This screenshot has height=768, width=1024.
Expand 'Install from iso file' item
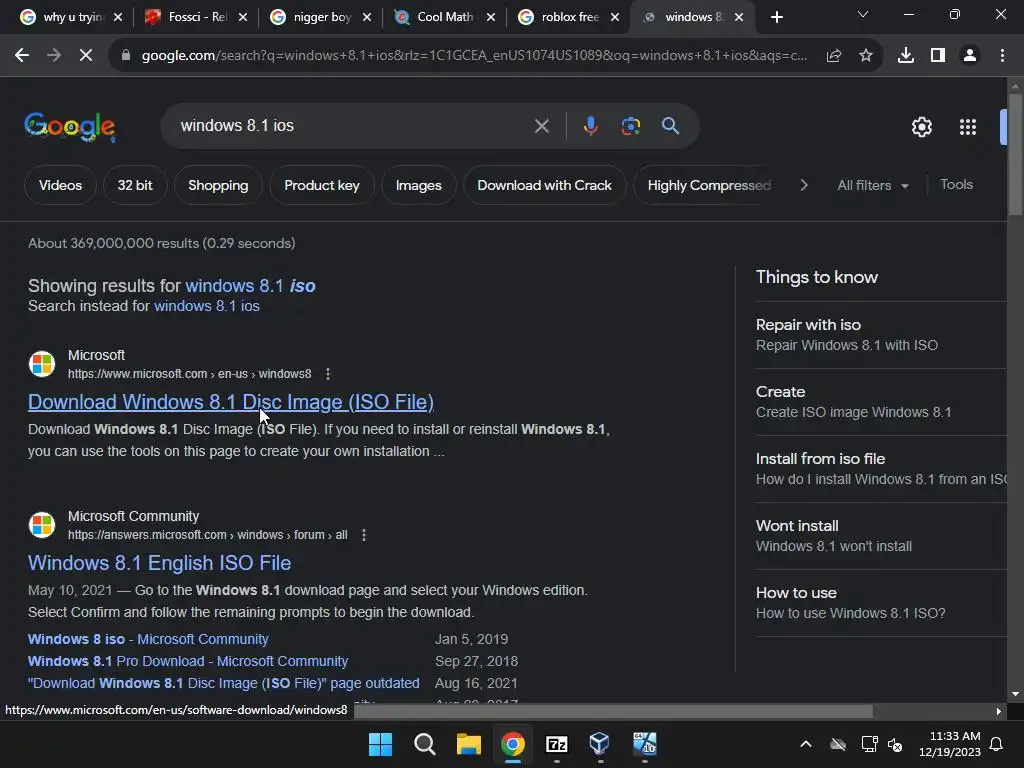(x=881, y=469)
